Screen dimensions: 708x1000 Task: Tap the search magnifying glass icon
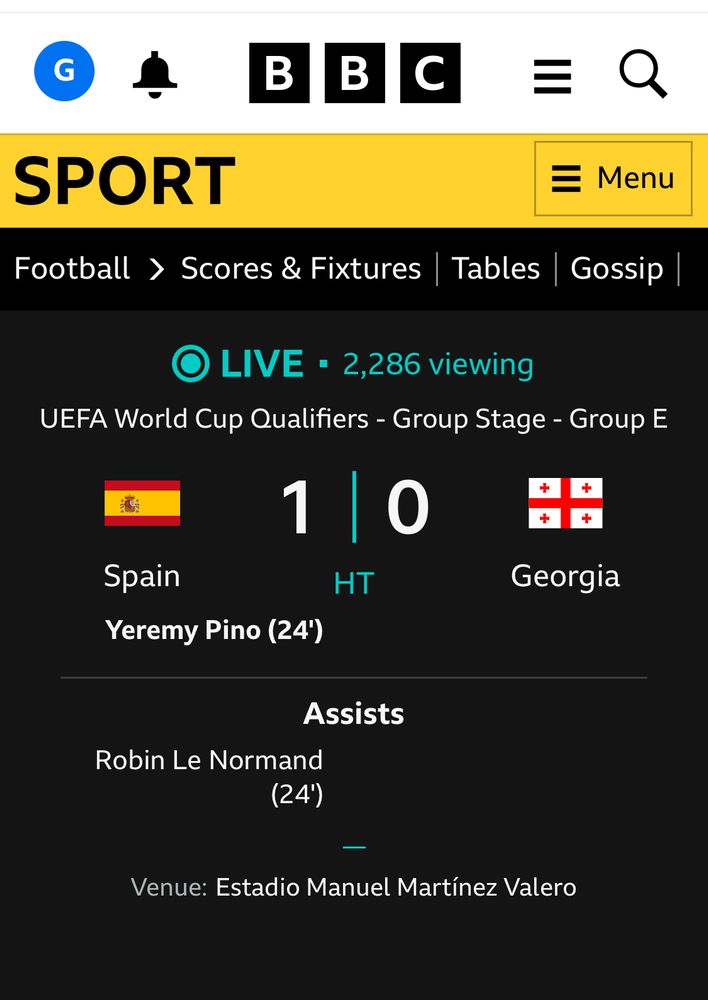tap(642, 73)
